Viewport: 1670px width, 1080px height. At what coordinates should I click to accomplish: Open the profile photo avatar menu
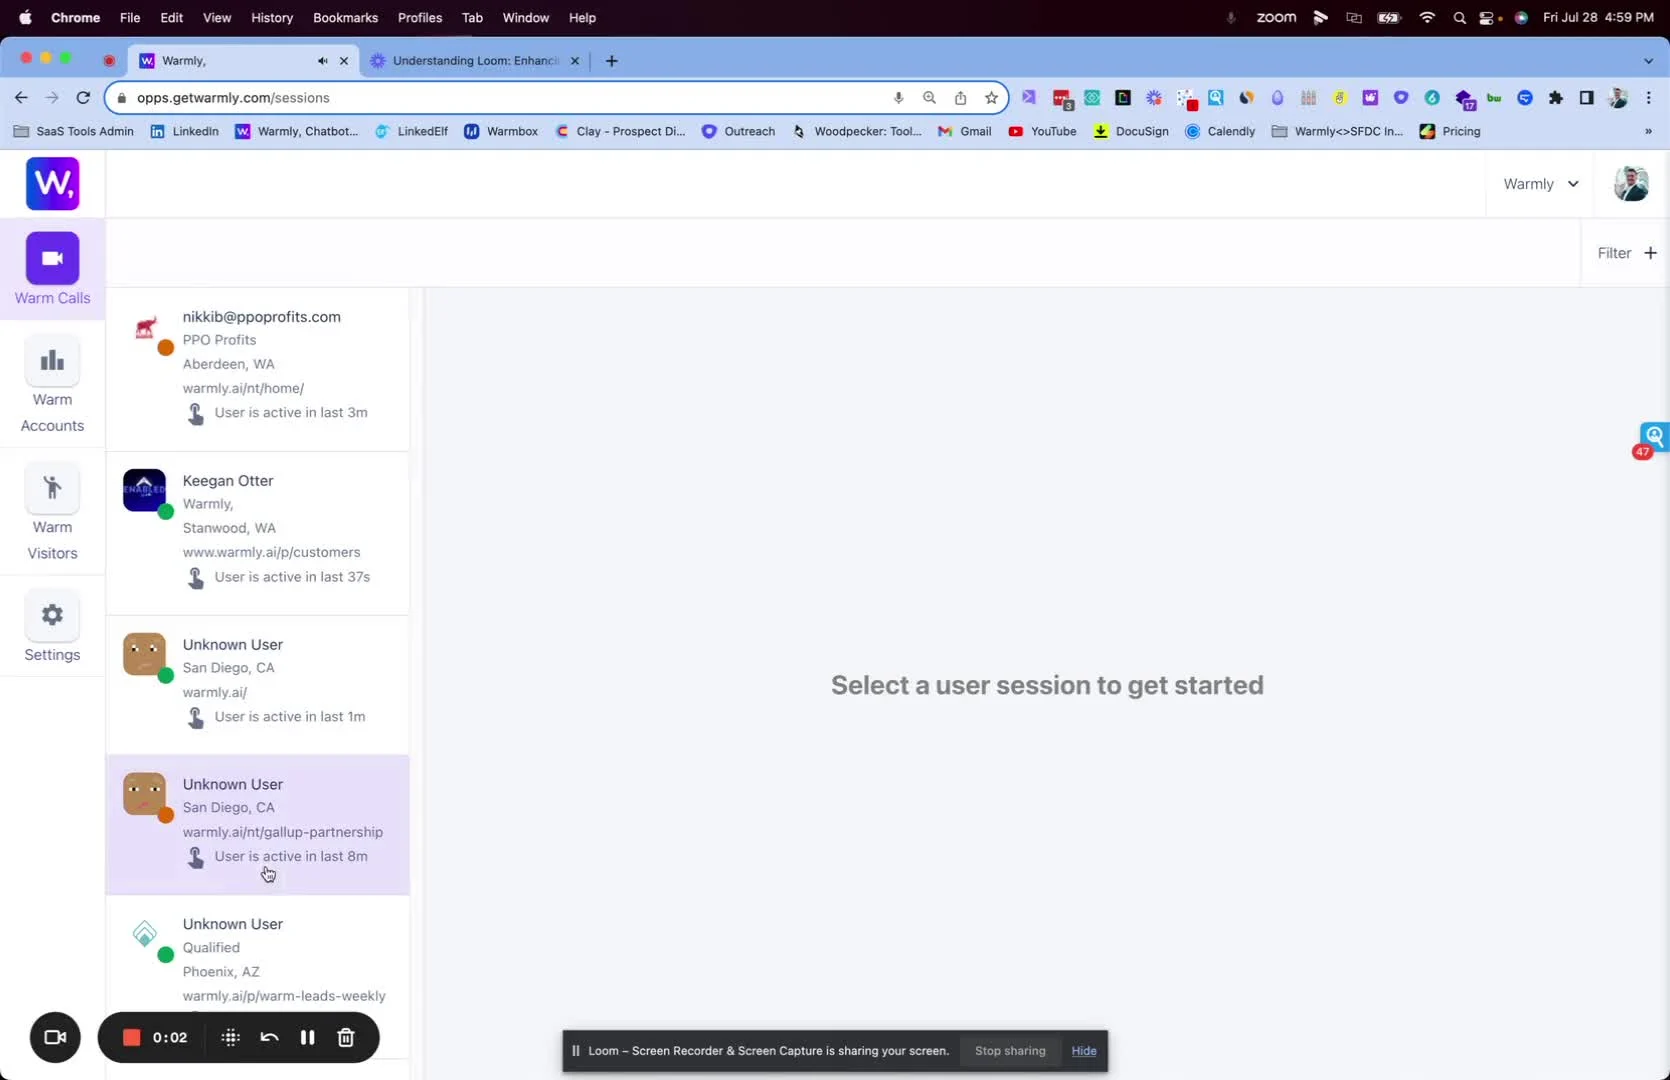(x=1631, y=183)
